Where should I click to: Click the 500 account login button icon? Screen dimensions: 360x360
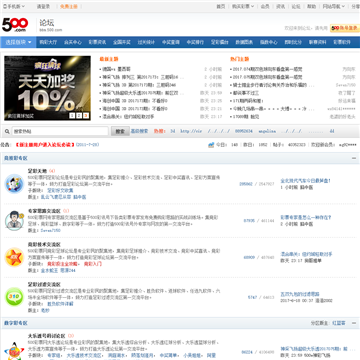(x=345, y=28)
